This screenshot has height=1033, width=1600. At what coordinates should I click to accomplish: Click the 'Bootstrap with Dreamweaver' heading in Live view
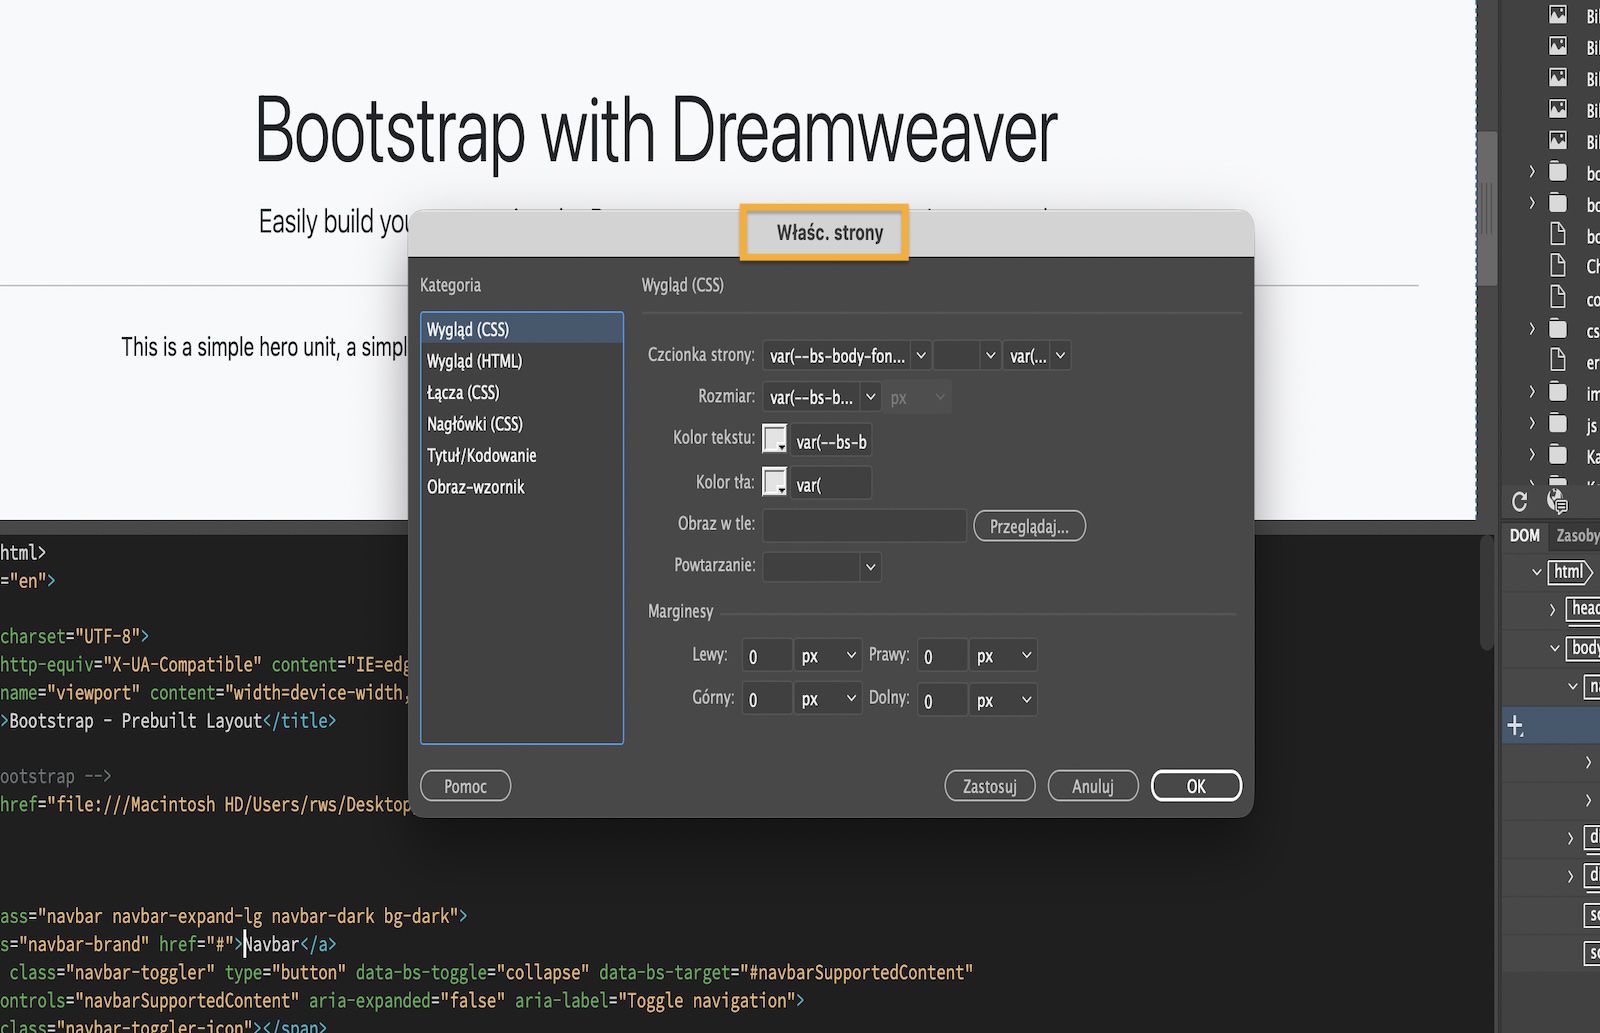point(656,131)
